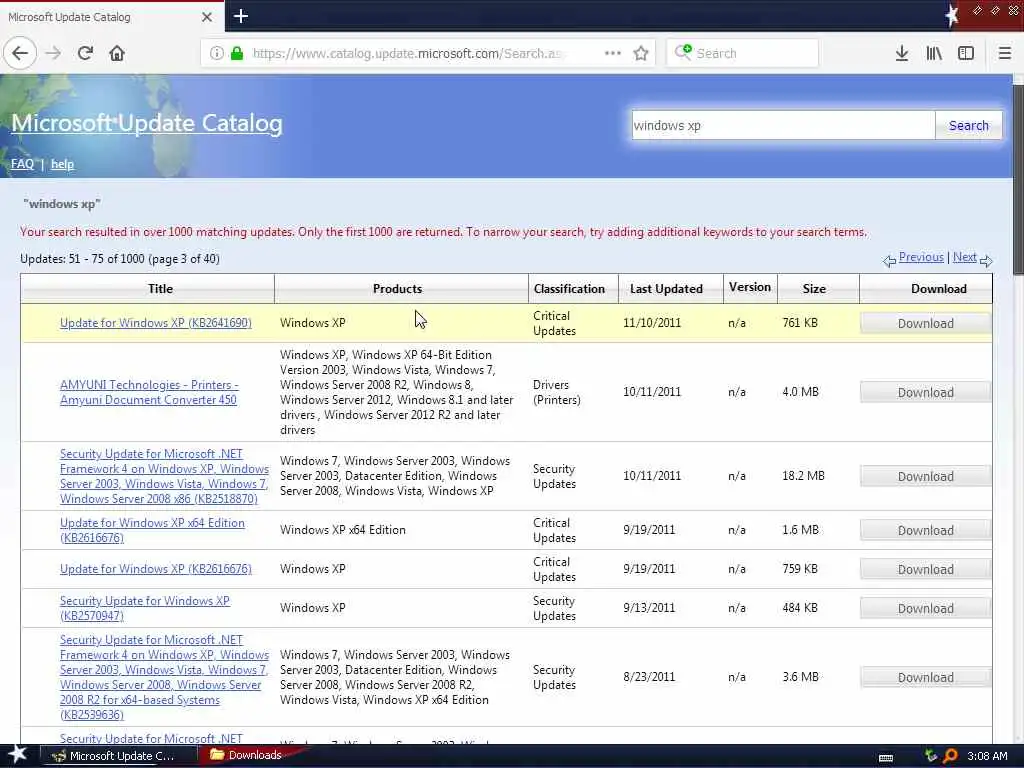Open the Downloads folder taskbar item
This screenshot has width=1024, height=768.
coord(248,755)
